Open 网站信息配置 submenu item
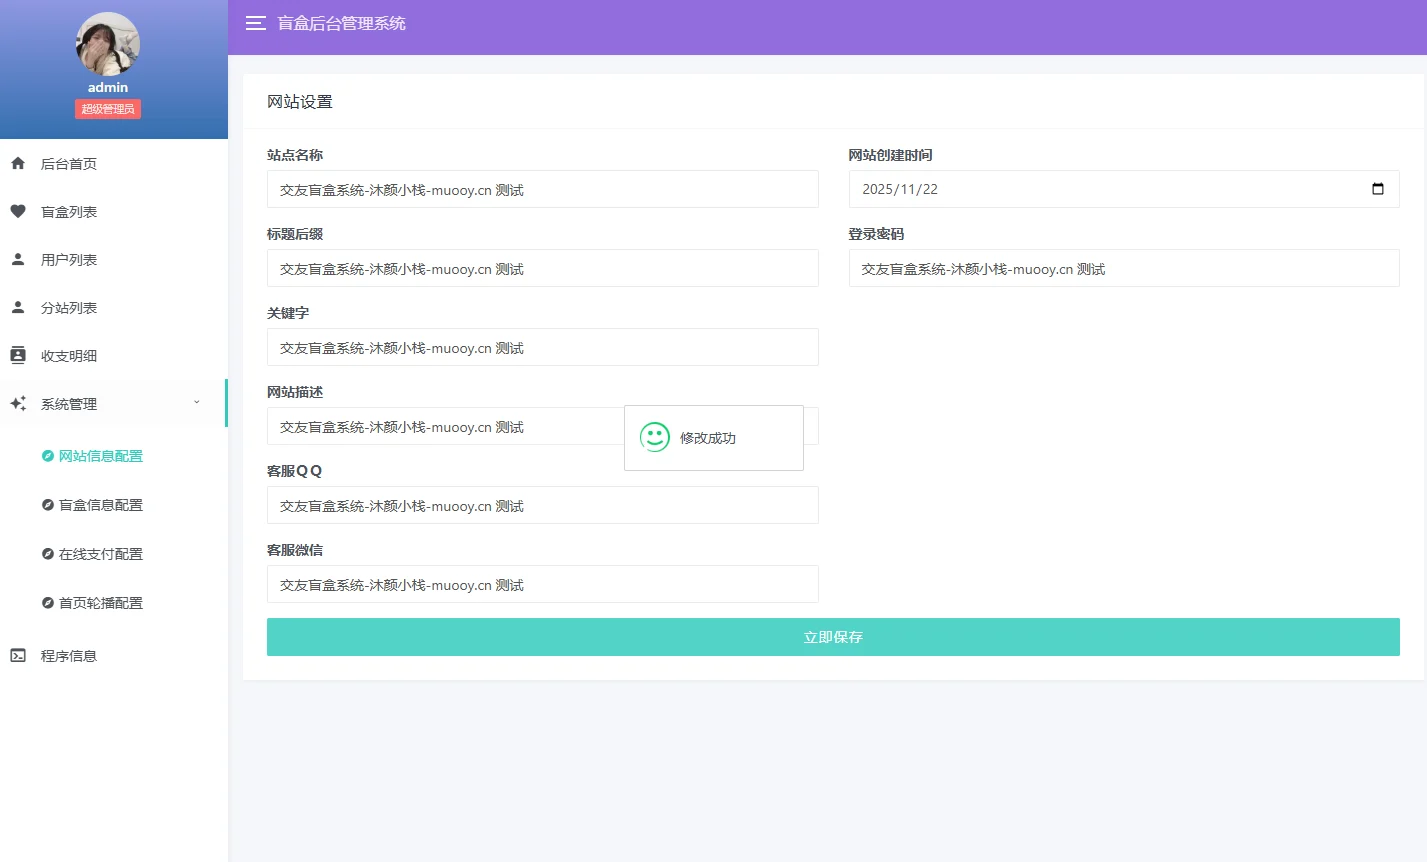 pyautogui.click(x=100, y=456)
